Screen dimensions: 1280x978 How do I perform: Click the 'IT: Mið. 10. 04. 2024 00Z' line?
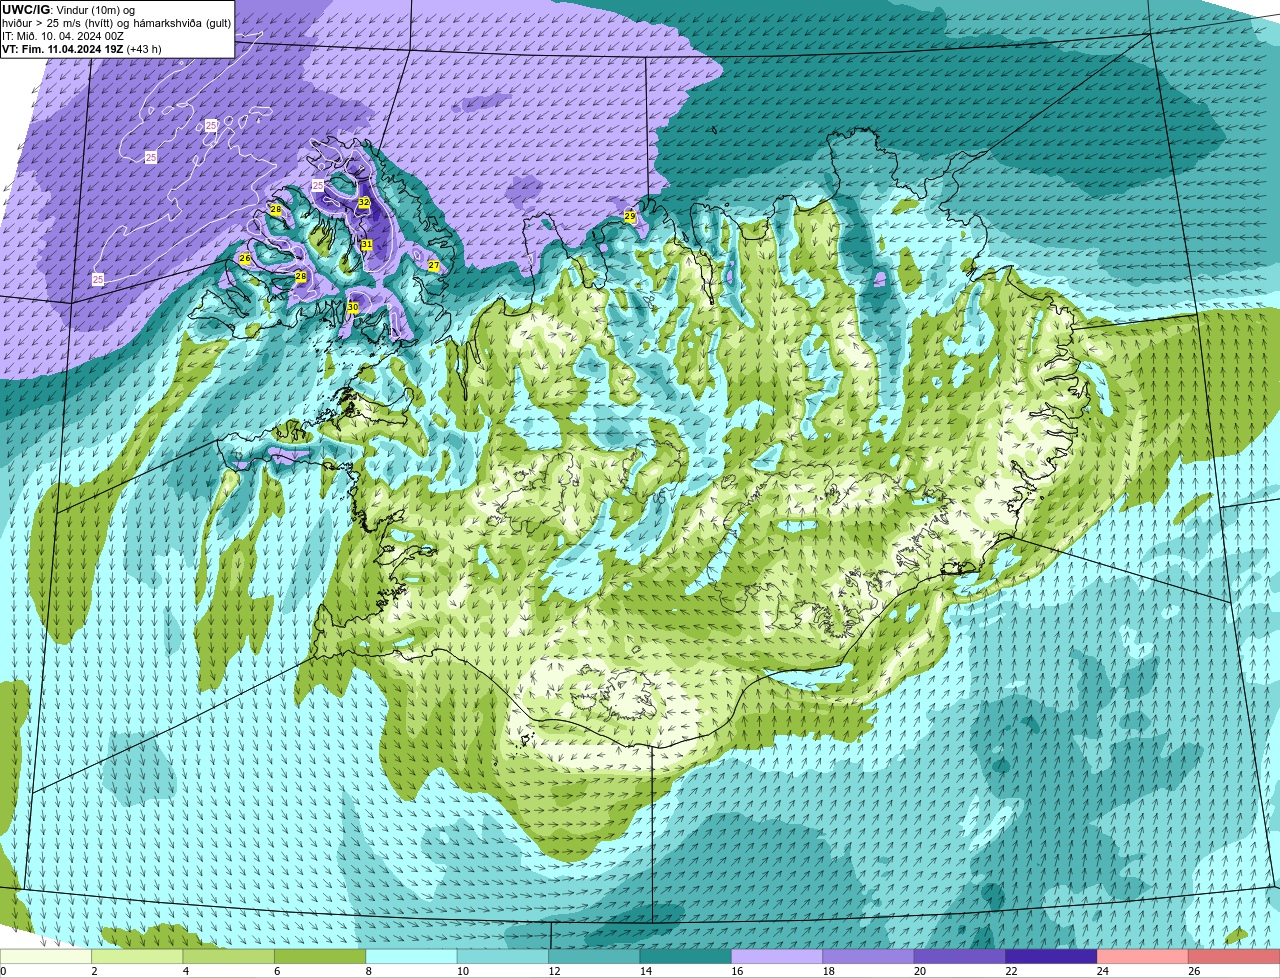pyautogui.click(x=63, y=36)
